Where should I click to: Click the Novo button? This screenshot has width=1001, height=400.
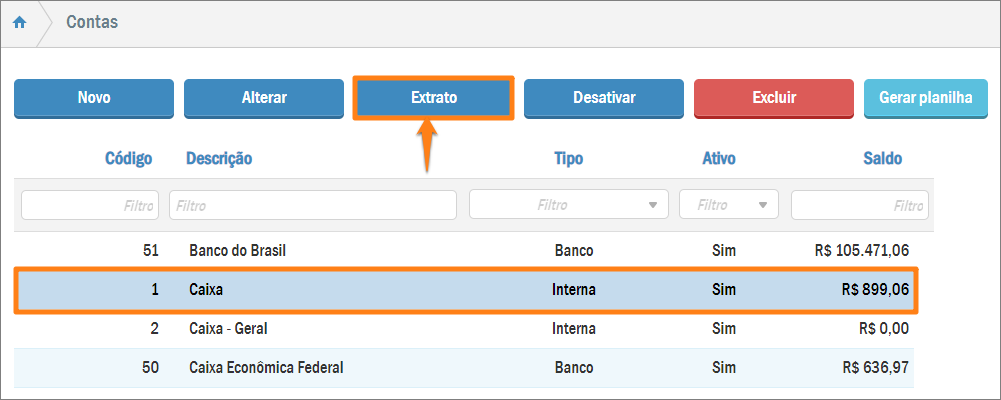(x=94, y=98)
